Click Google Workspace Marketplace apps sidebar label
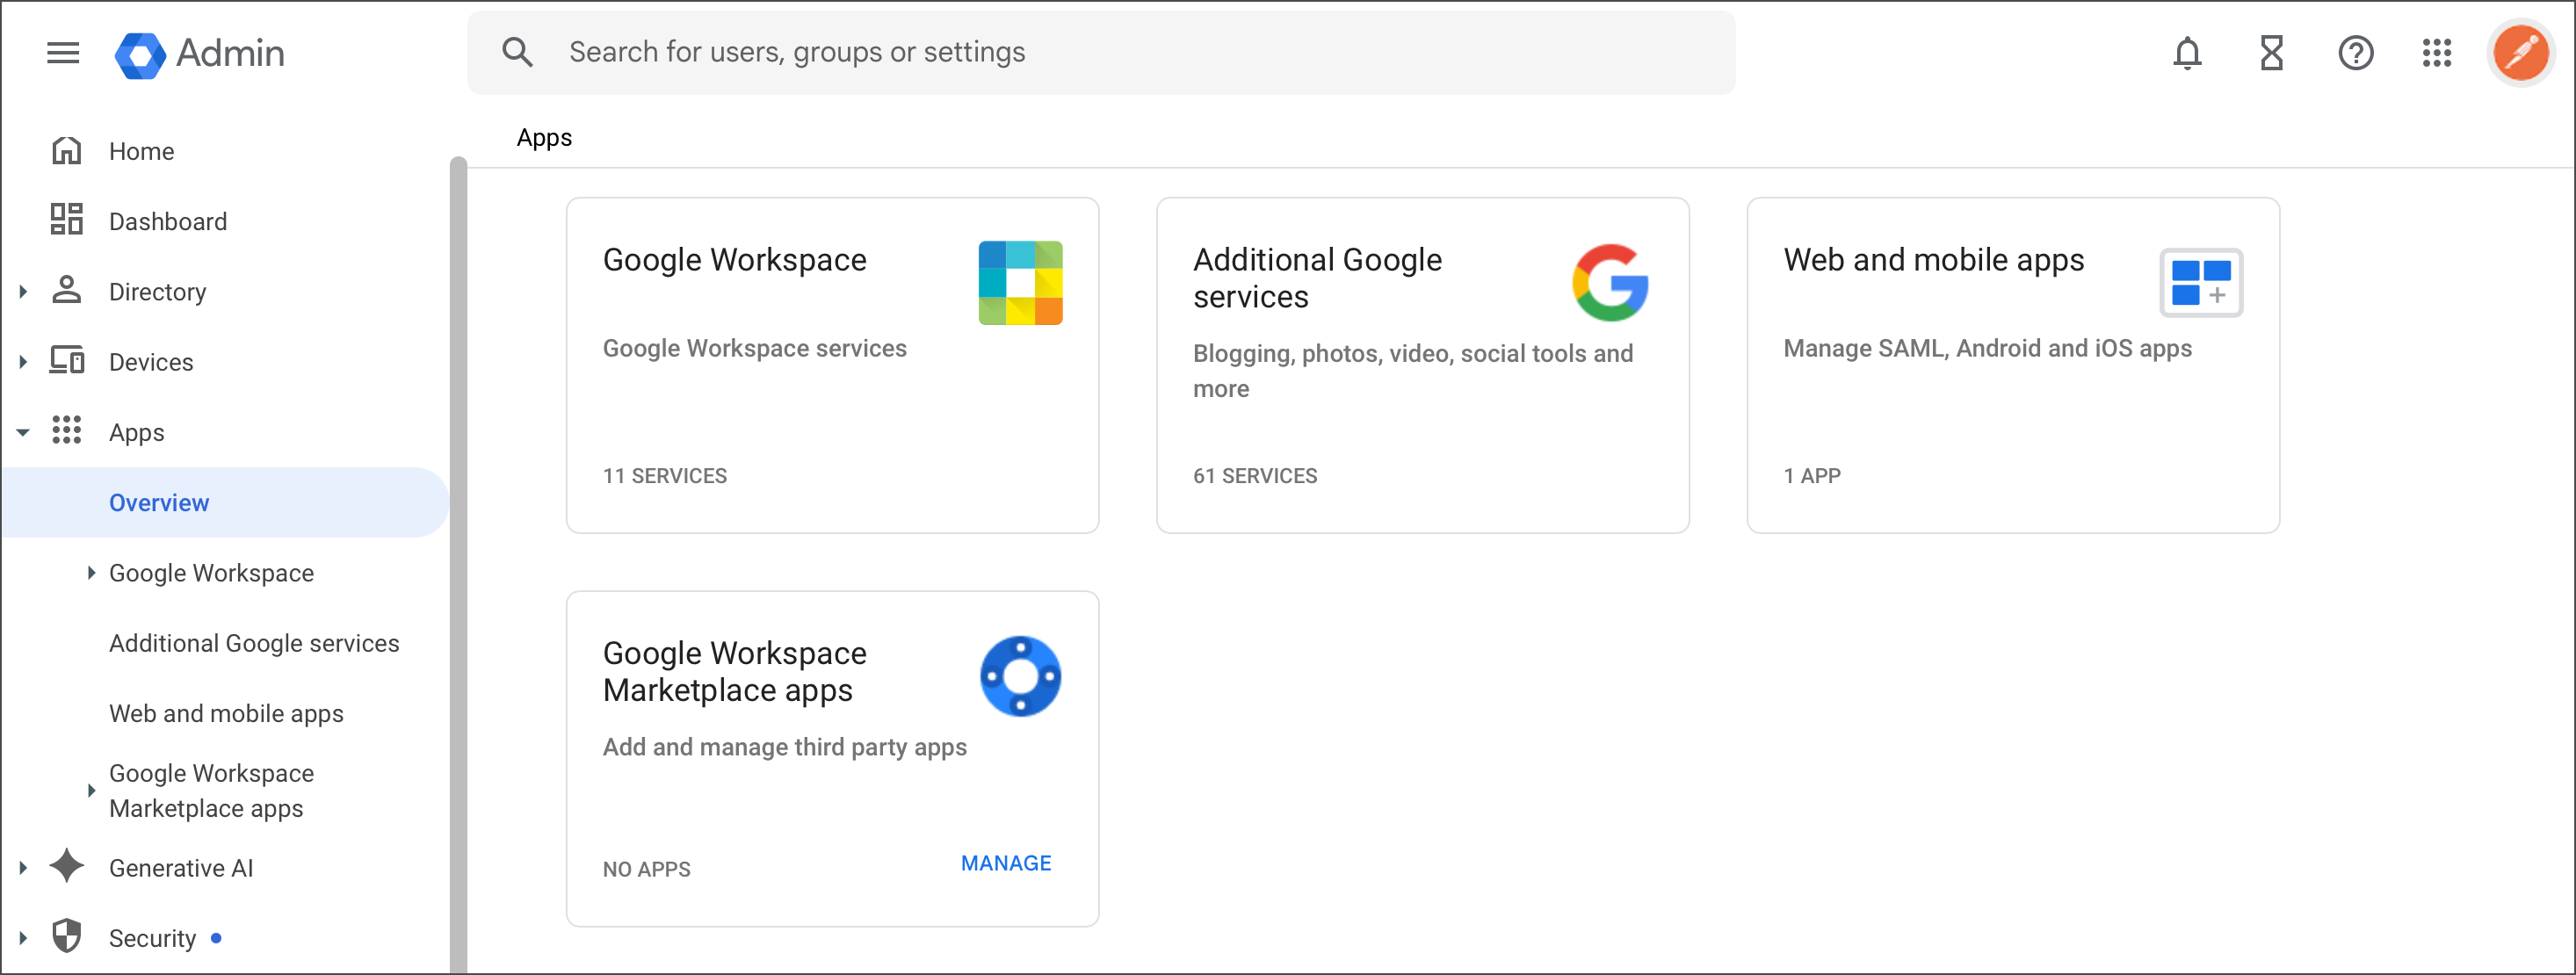Viewport: 2576px width, 975px height. click(x=211, y=791)
